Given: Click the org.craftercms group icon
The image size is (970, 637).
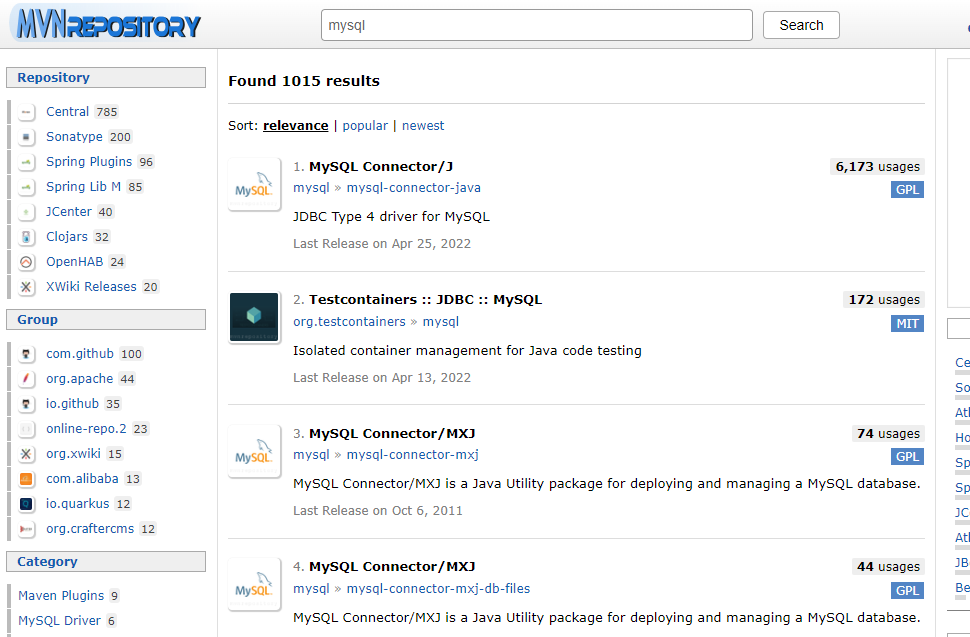Looking at the screenshot, I should click(26, 529).
